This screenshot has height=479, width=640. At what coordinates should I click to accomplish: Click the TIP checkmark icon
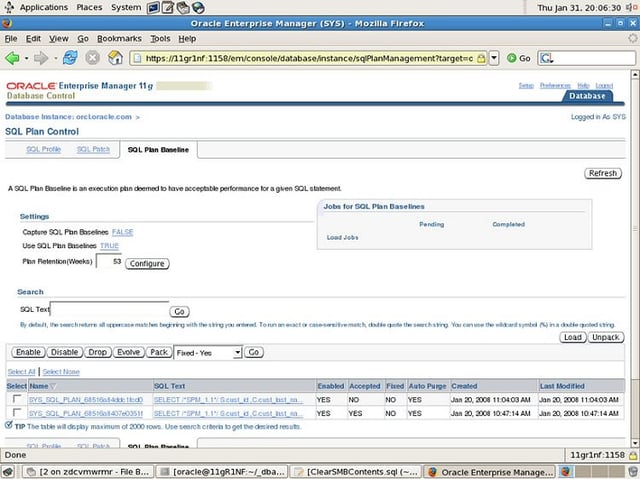[x=9, y=425]
